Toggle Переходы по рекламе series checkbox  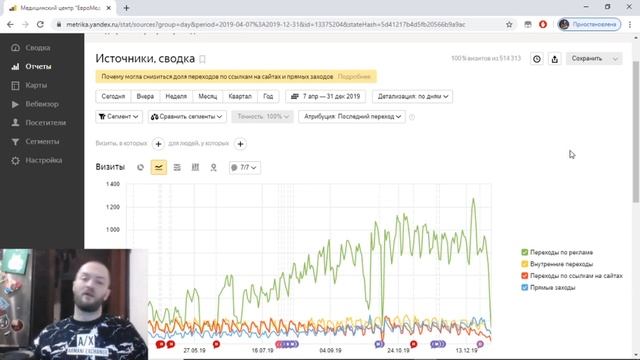coord(525,252)
